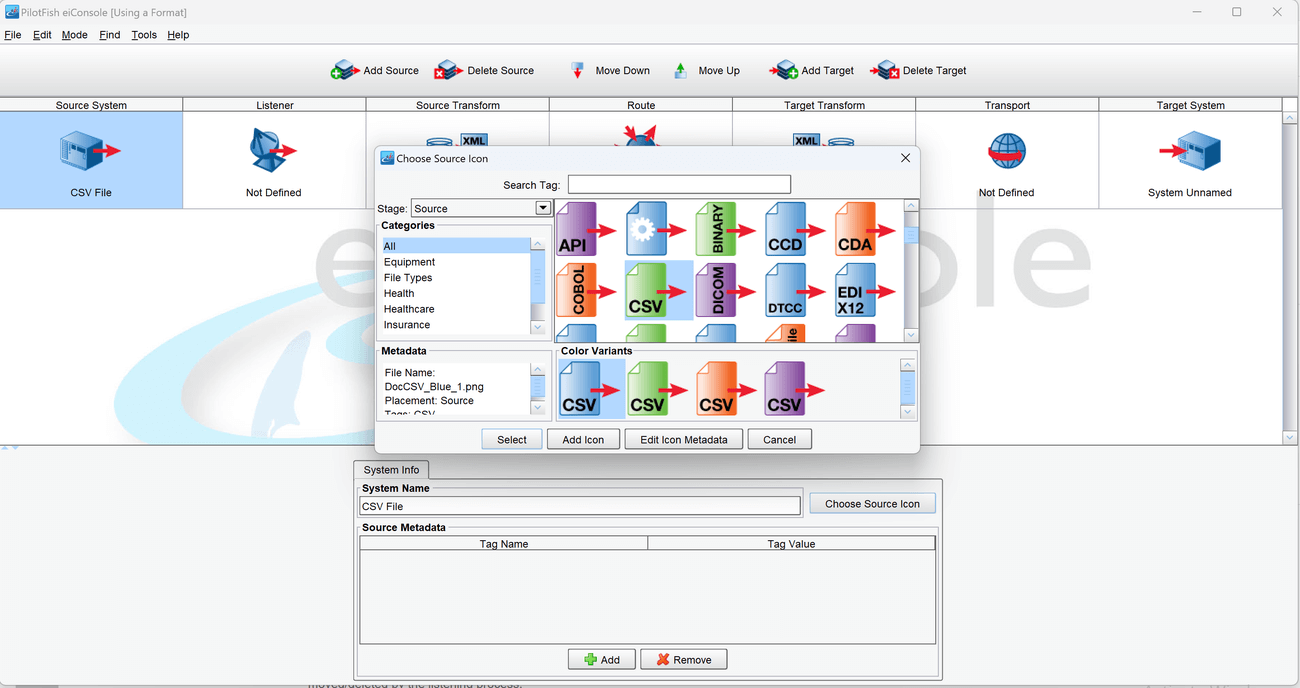Open the Stage dropdown set to Source
The width and height of the screenshot is (1300, 688).
(543, 208)
